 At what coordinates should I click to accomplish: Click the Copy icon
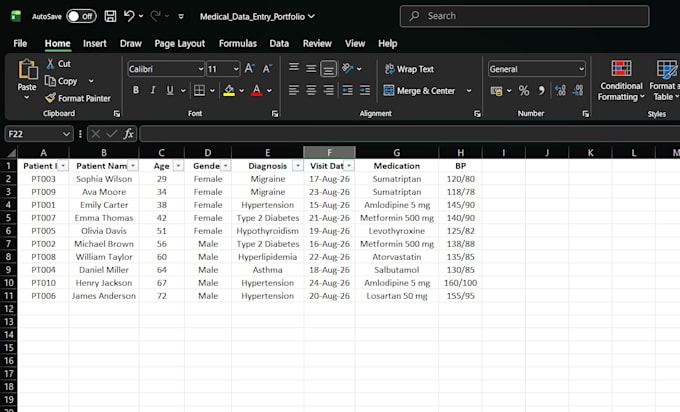pos(50,81)
